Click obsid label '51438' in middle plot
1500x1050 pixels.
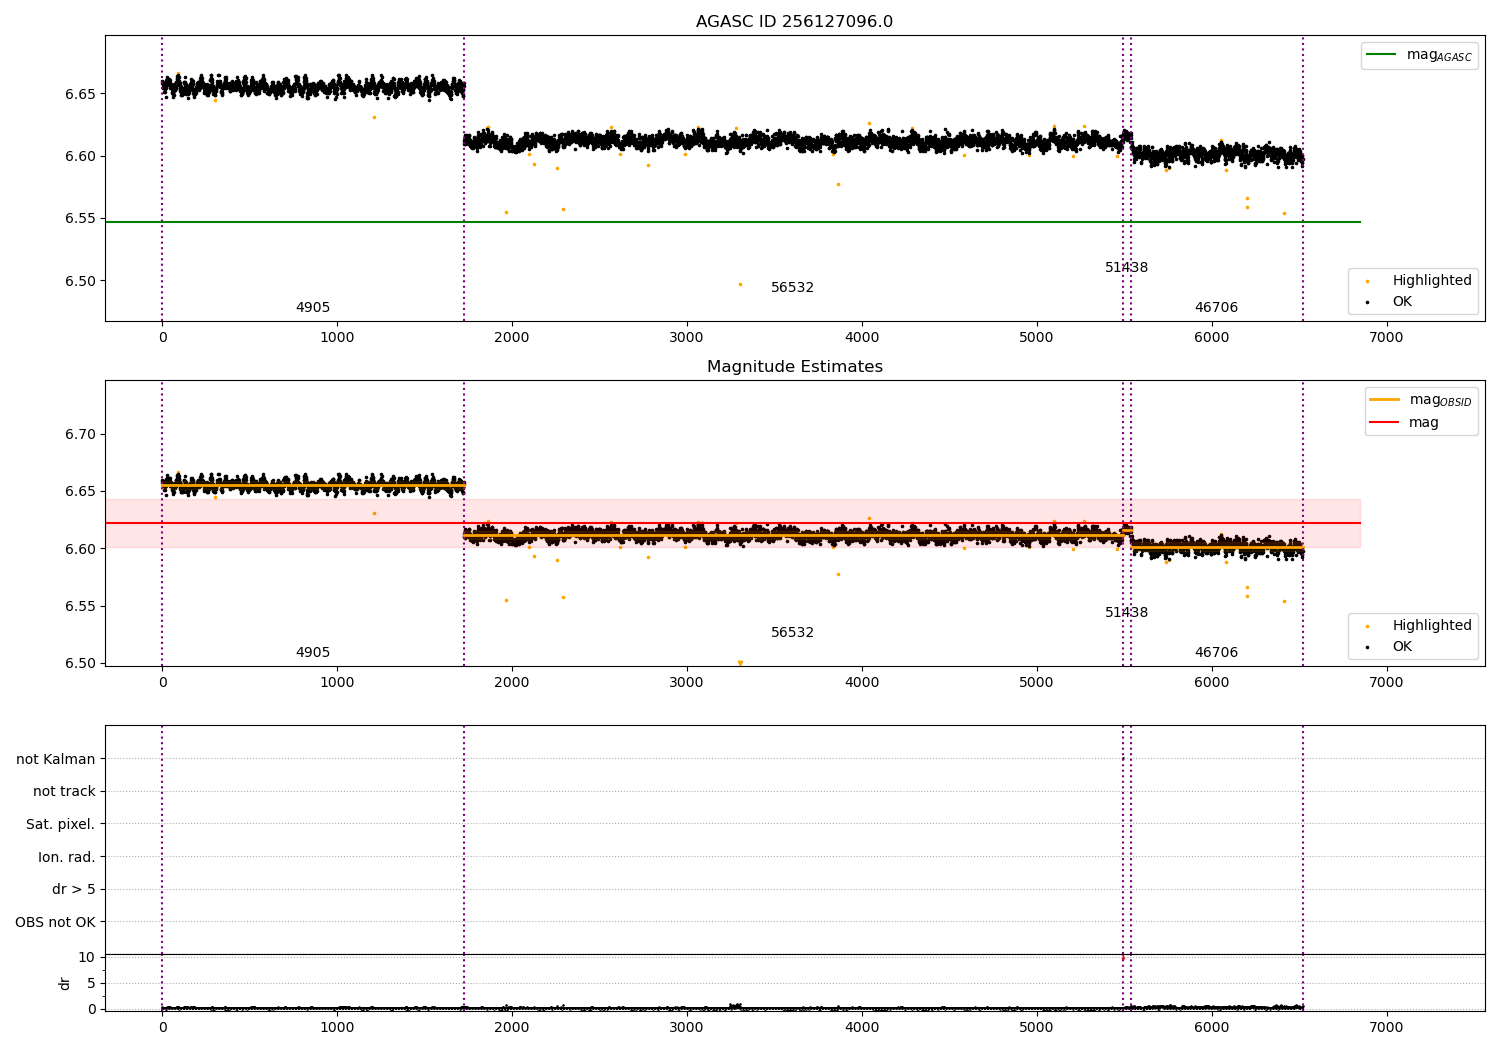coord(1126,613)
